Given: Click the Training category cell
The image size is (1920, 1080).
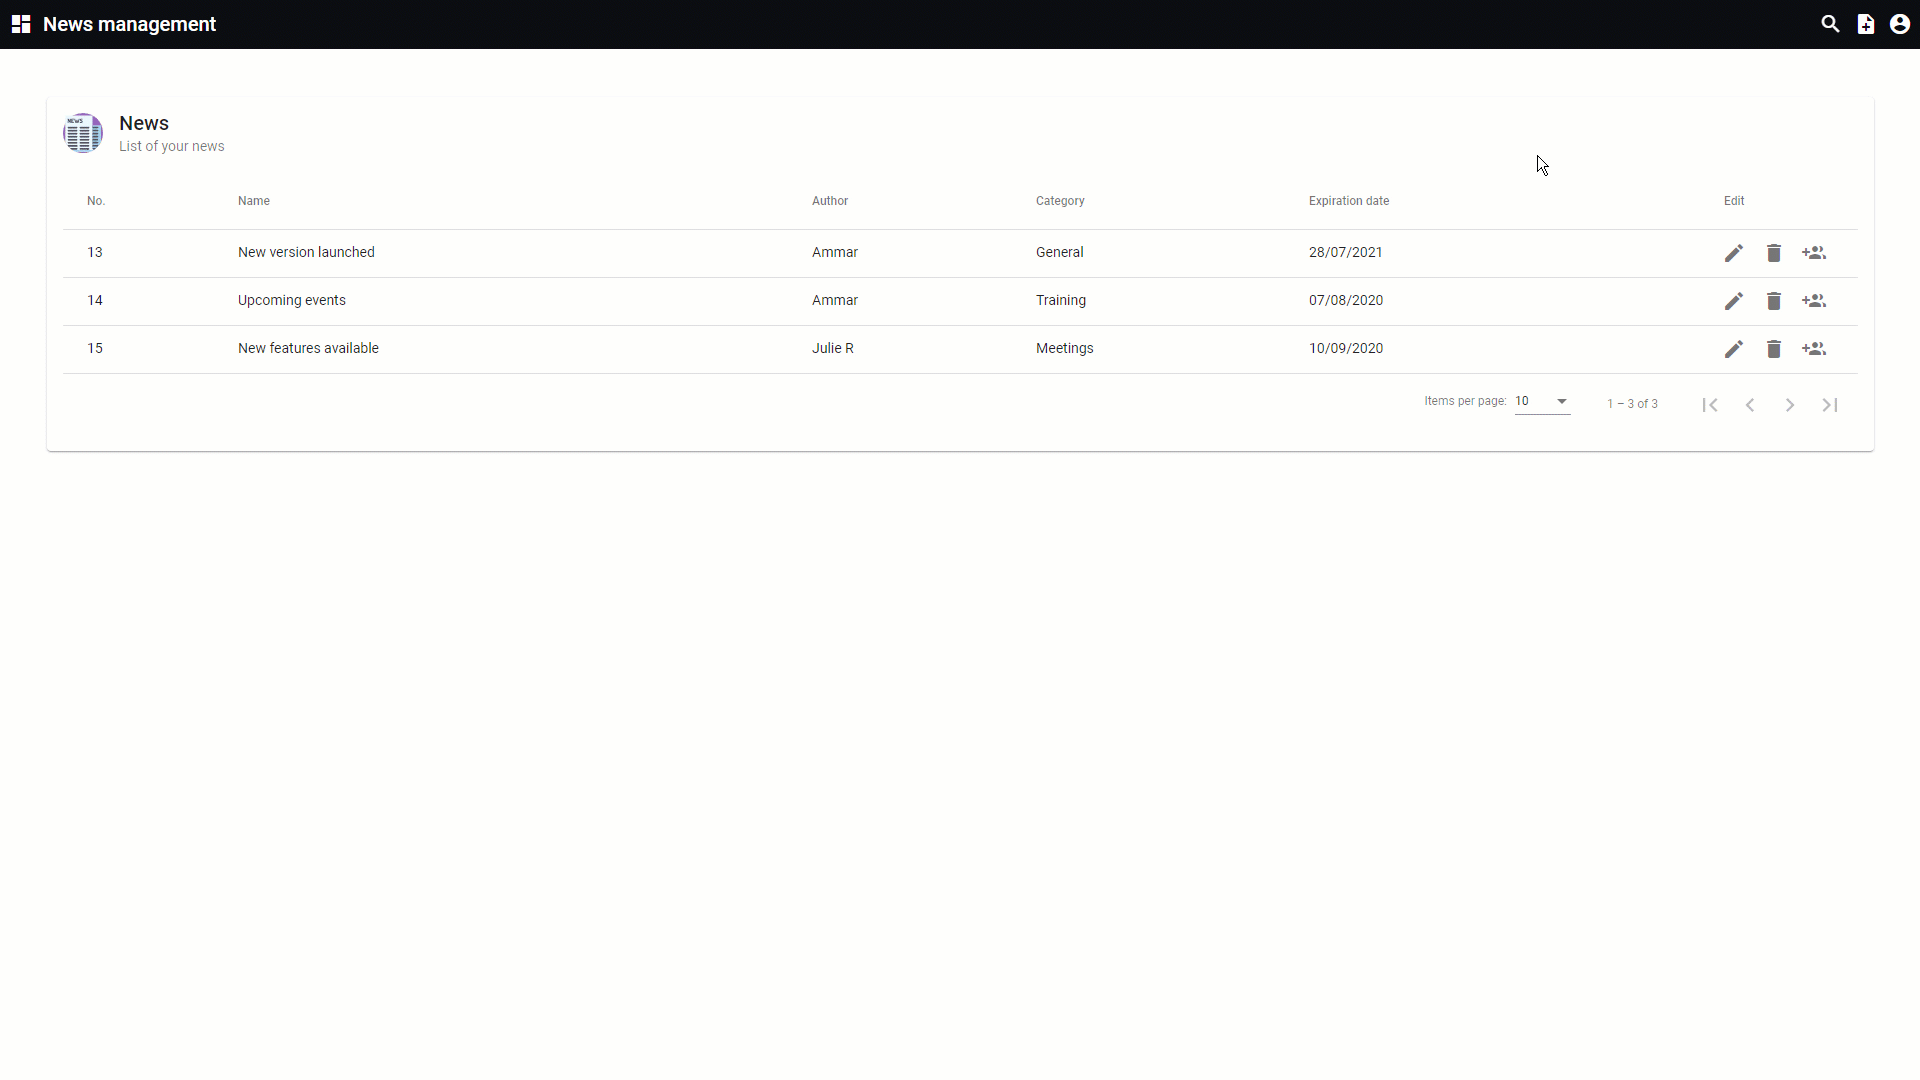Looking at the screenshot, I should 1061,300.
